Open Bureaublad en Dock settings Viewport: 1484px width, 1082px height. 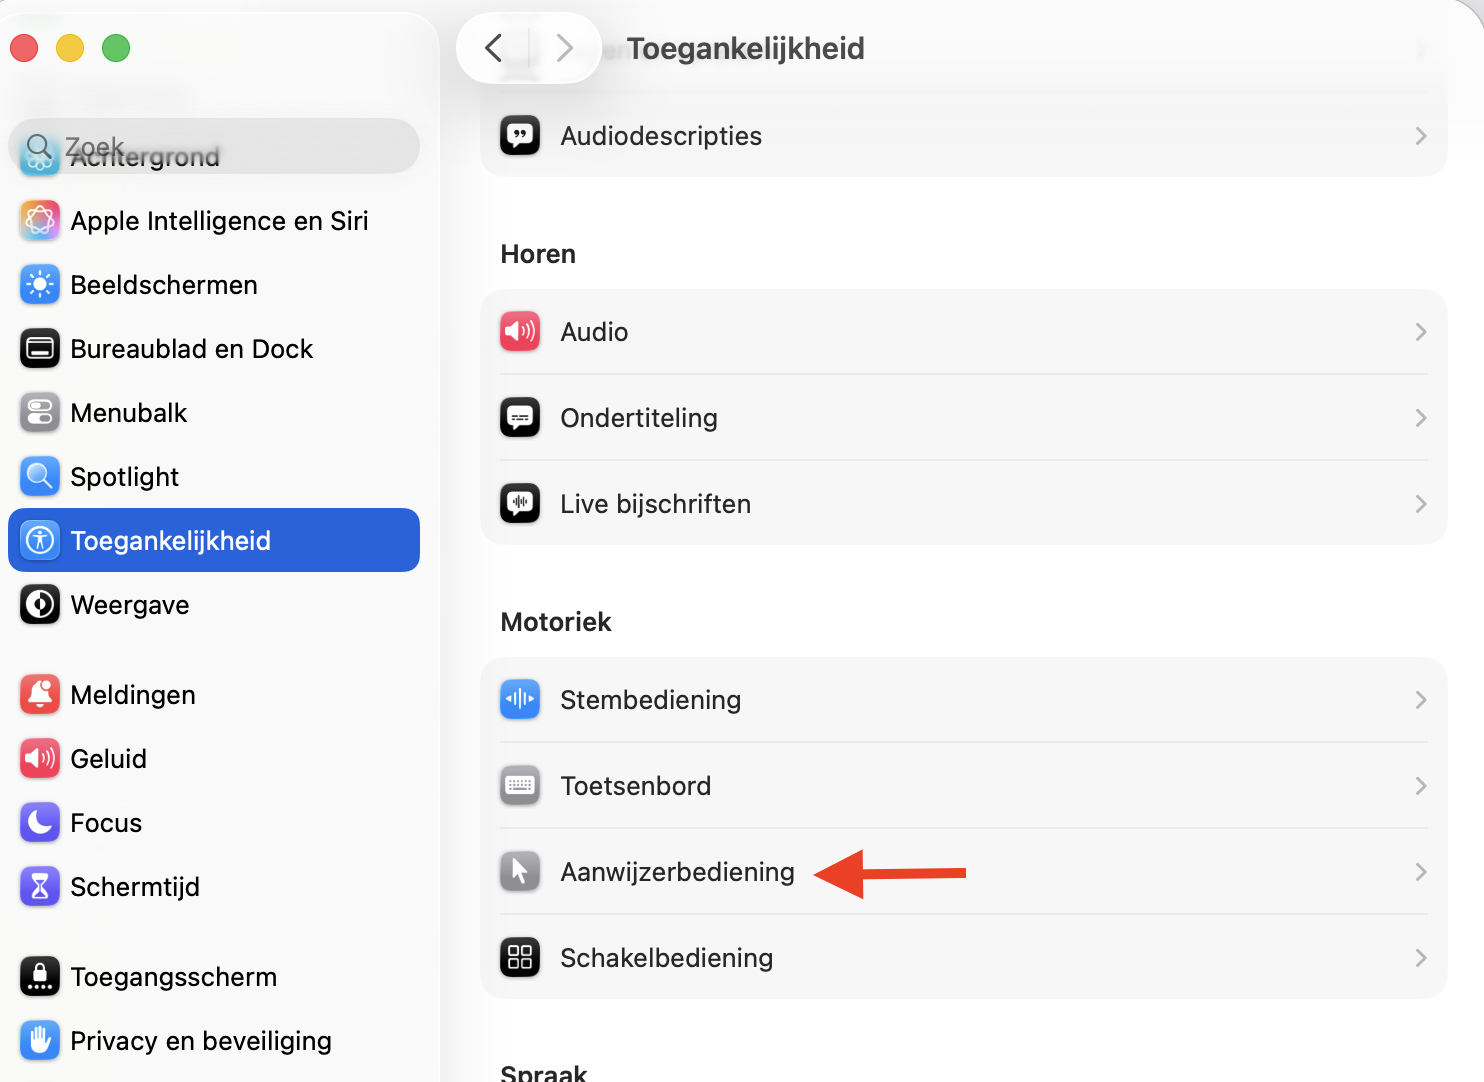coord(191,348)
